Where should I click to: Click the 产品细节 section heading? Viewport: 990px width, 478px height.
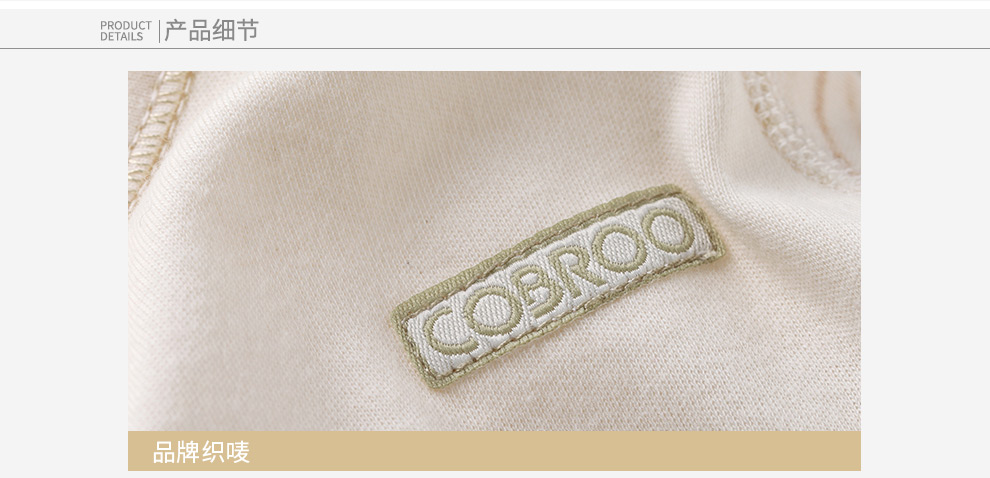pyautogui.click(x=212, y=30)
